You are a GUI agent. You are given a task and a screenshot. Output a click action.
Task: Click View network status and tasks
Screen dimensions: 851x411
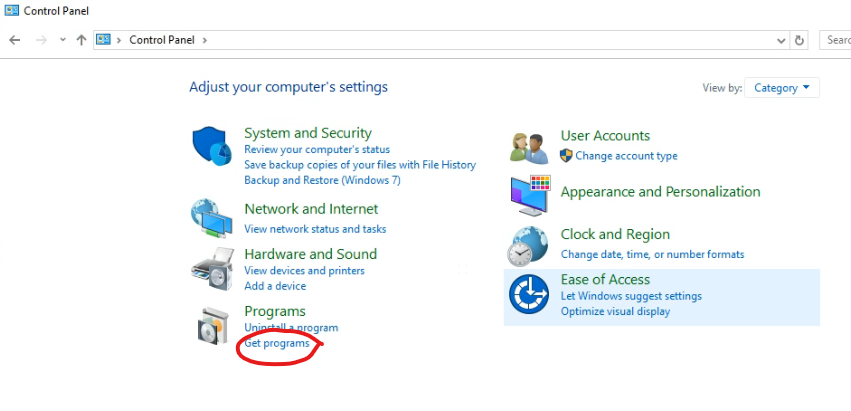(315, 229)
